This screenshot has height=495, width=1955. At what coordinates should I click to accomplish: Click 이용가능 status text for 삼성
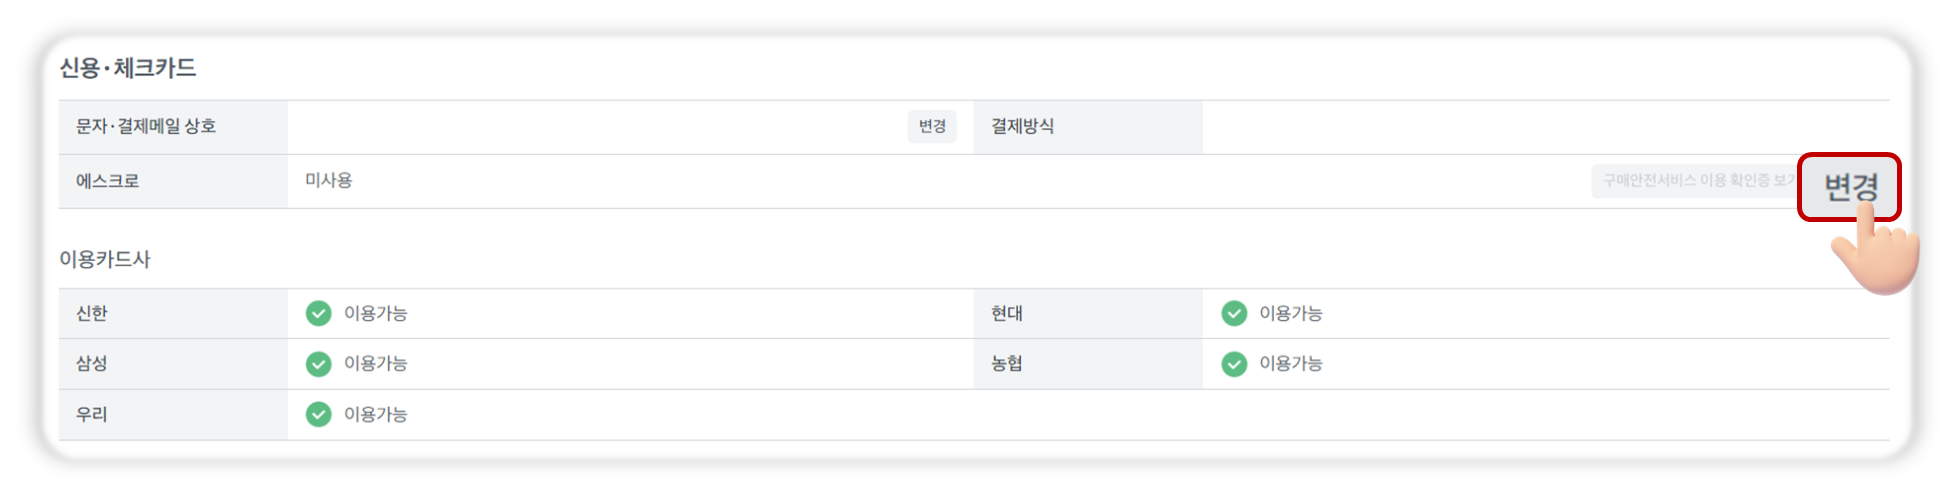click(x=376, y=364)
